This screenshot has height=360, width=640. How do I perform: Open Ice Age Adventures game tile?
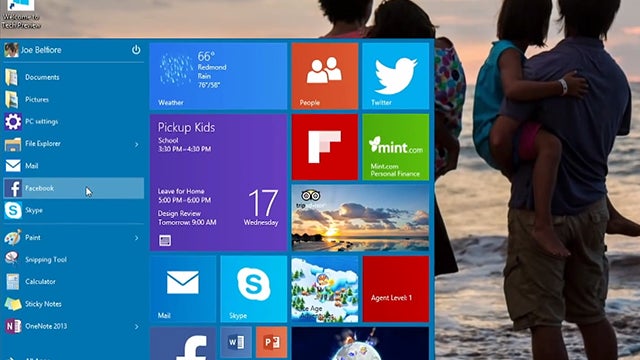(325, 289)
